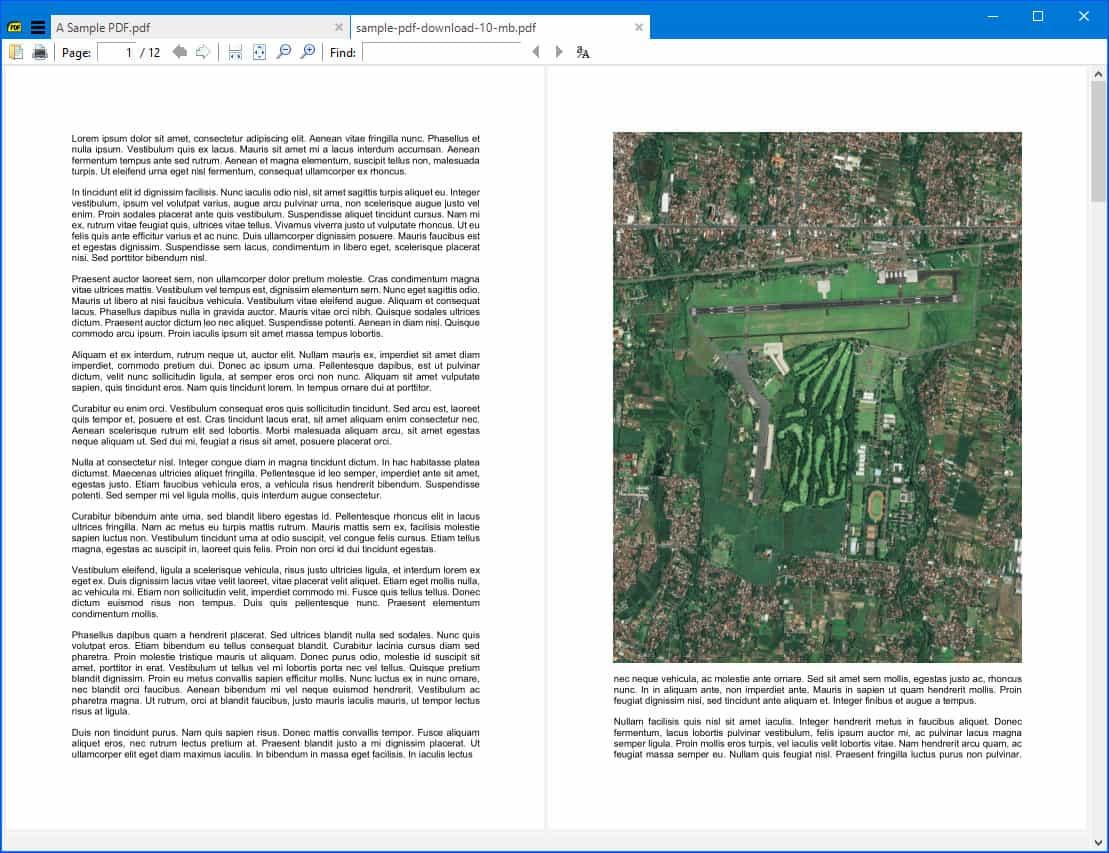Close the A Sample PDF.pdf tab

coord(339,28)
